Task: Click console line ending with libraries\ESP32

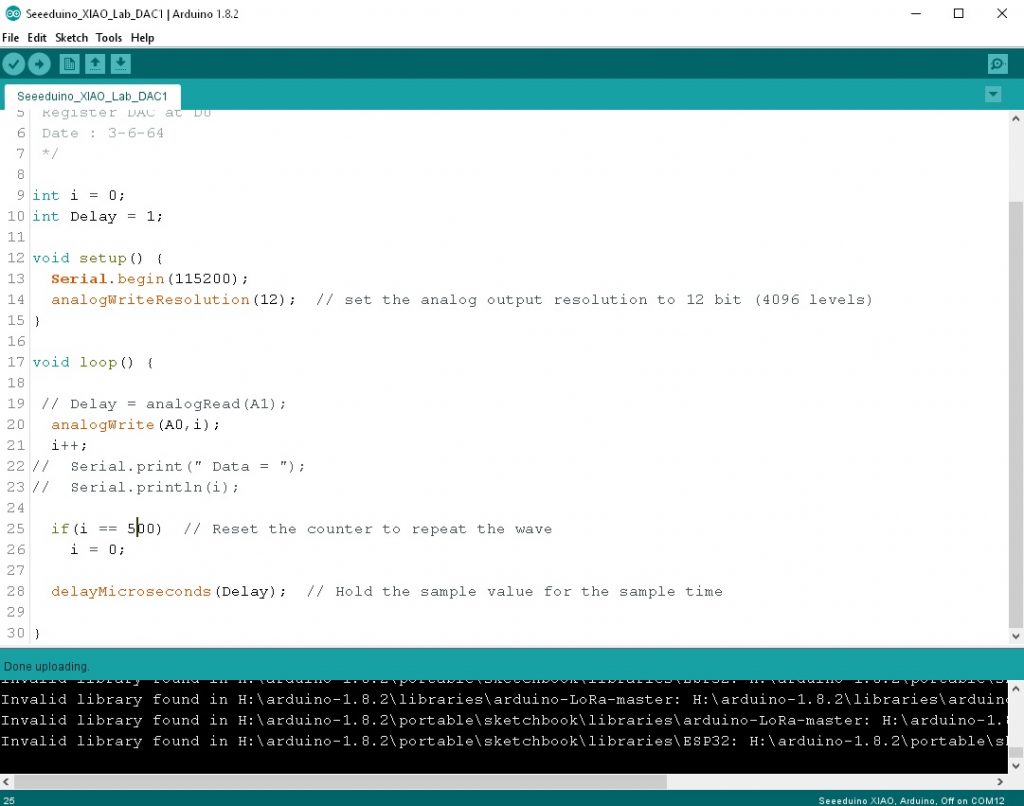Action: [504, 741]
